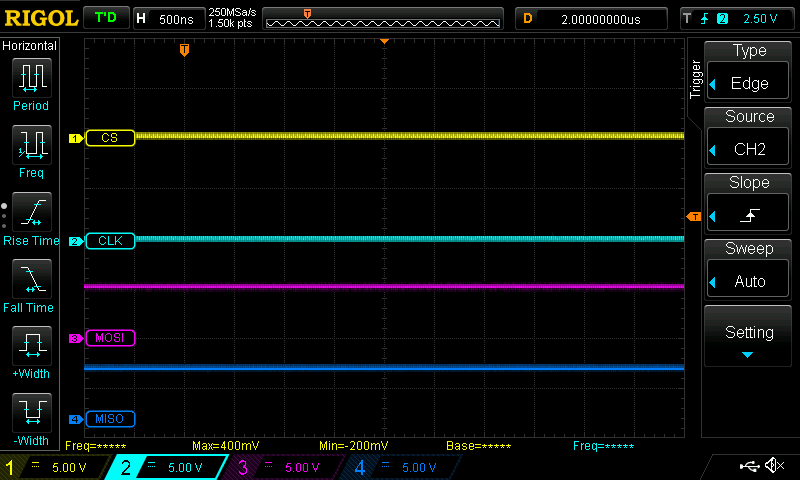Click the waveform memory overview bar
Image resolution: width=800 pixels, height=480 pixels.
point(383,19)
